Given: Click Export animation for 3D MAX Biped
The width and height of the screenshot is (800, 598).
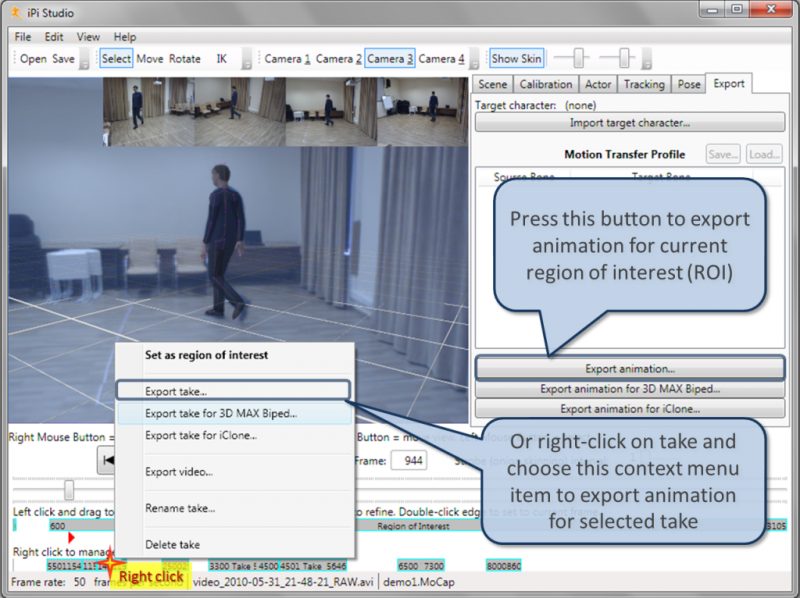Looking at the screenshot, I should [630, 389].
